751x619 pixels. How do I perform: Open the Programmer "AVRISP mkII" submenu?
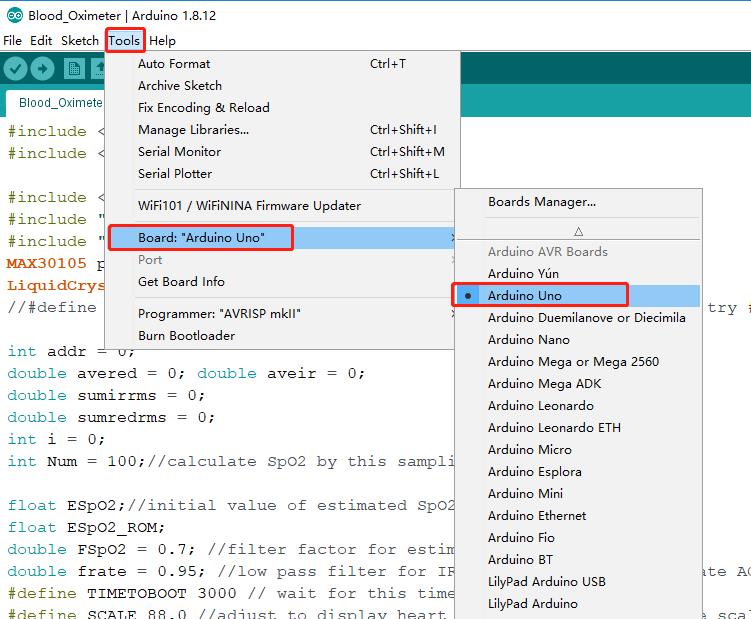coord(219,313)
